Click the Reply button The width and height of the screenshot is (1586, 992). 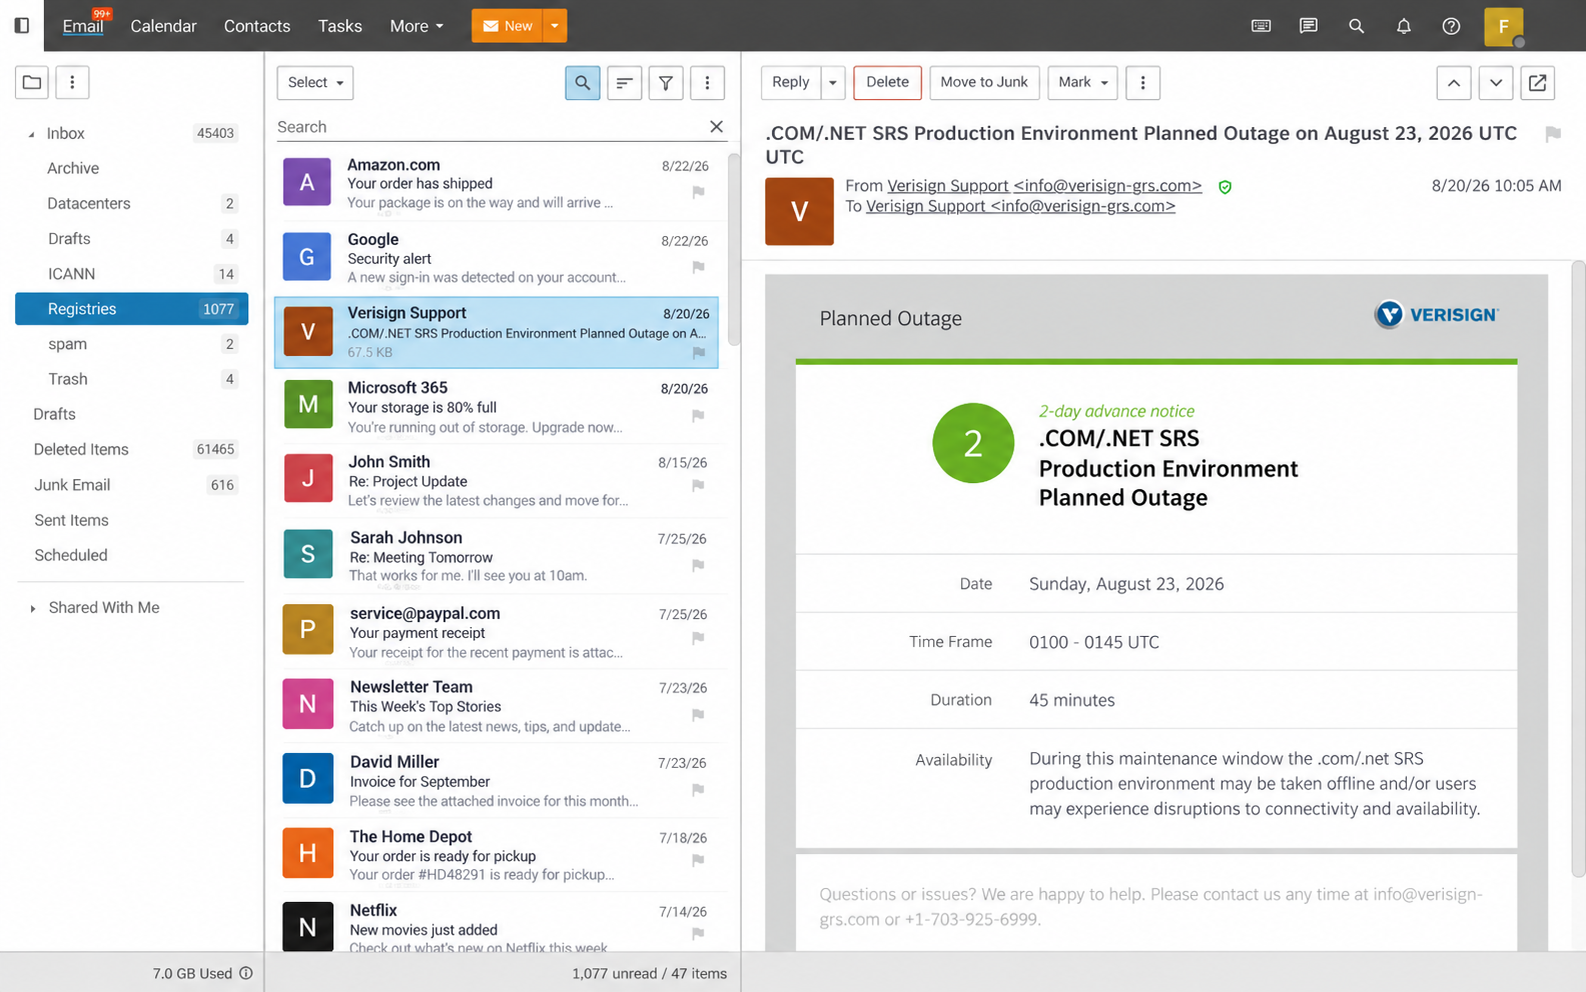(790, 82)
